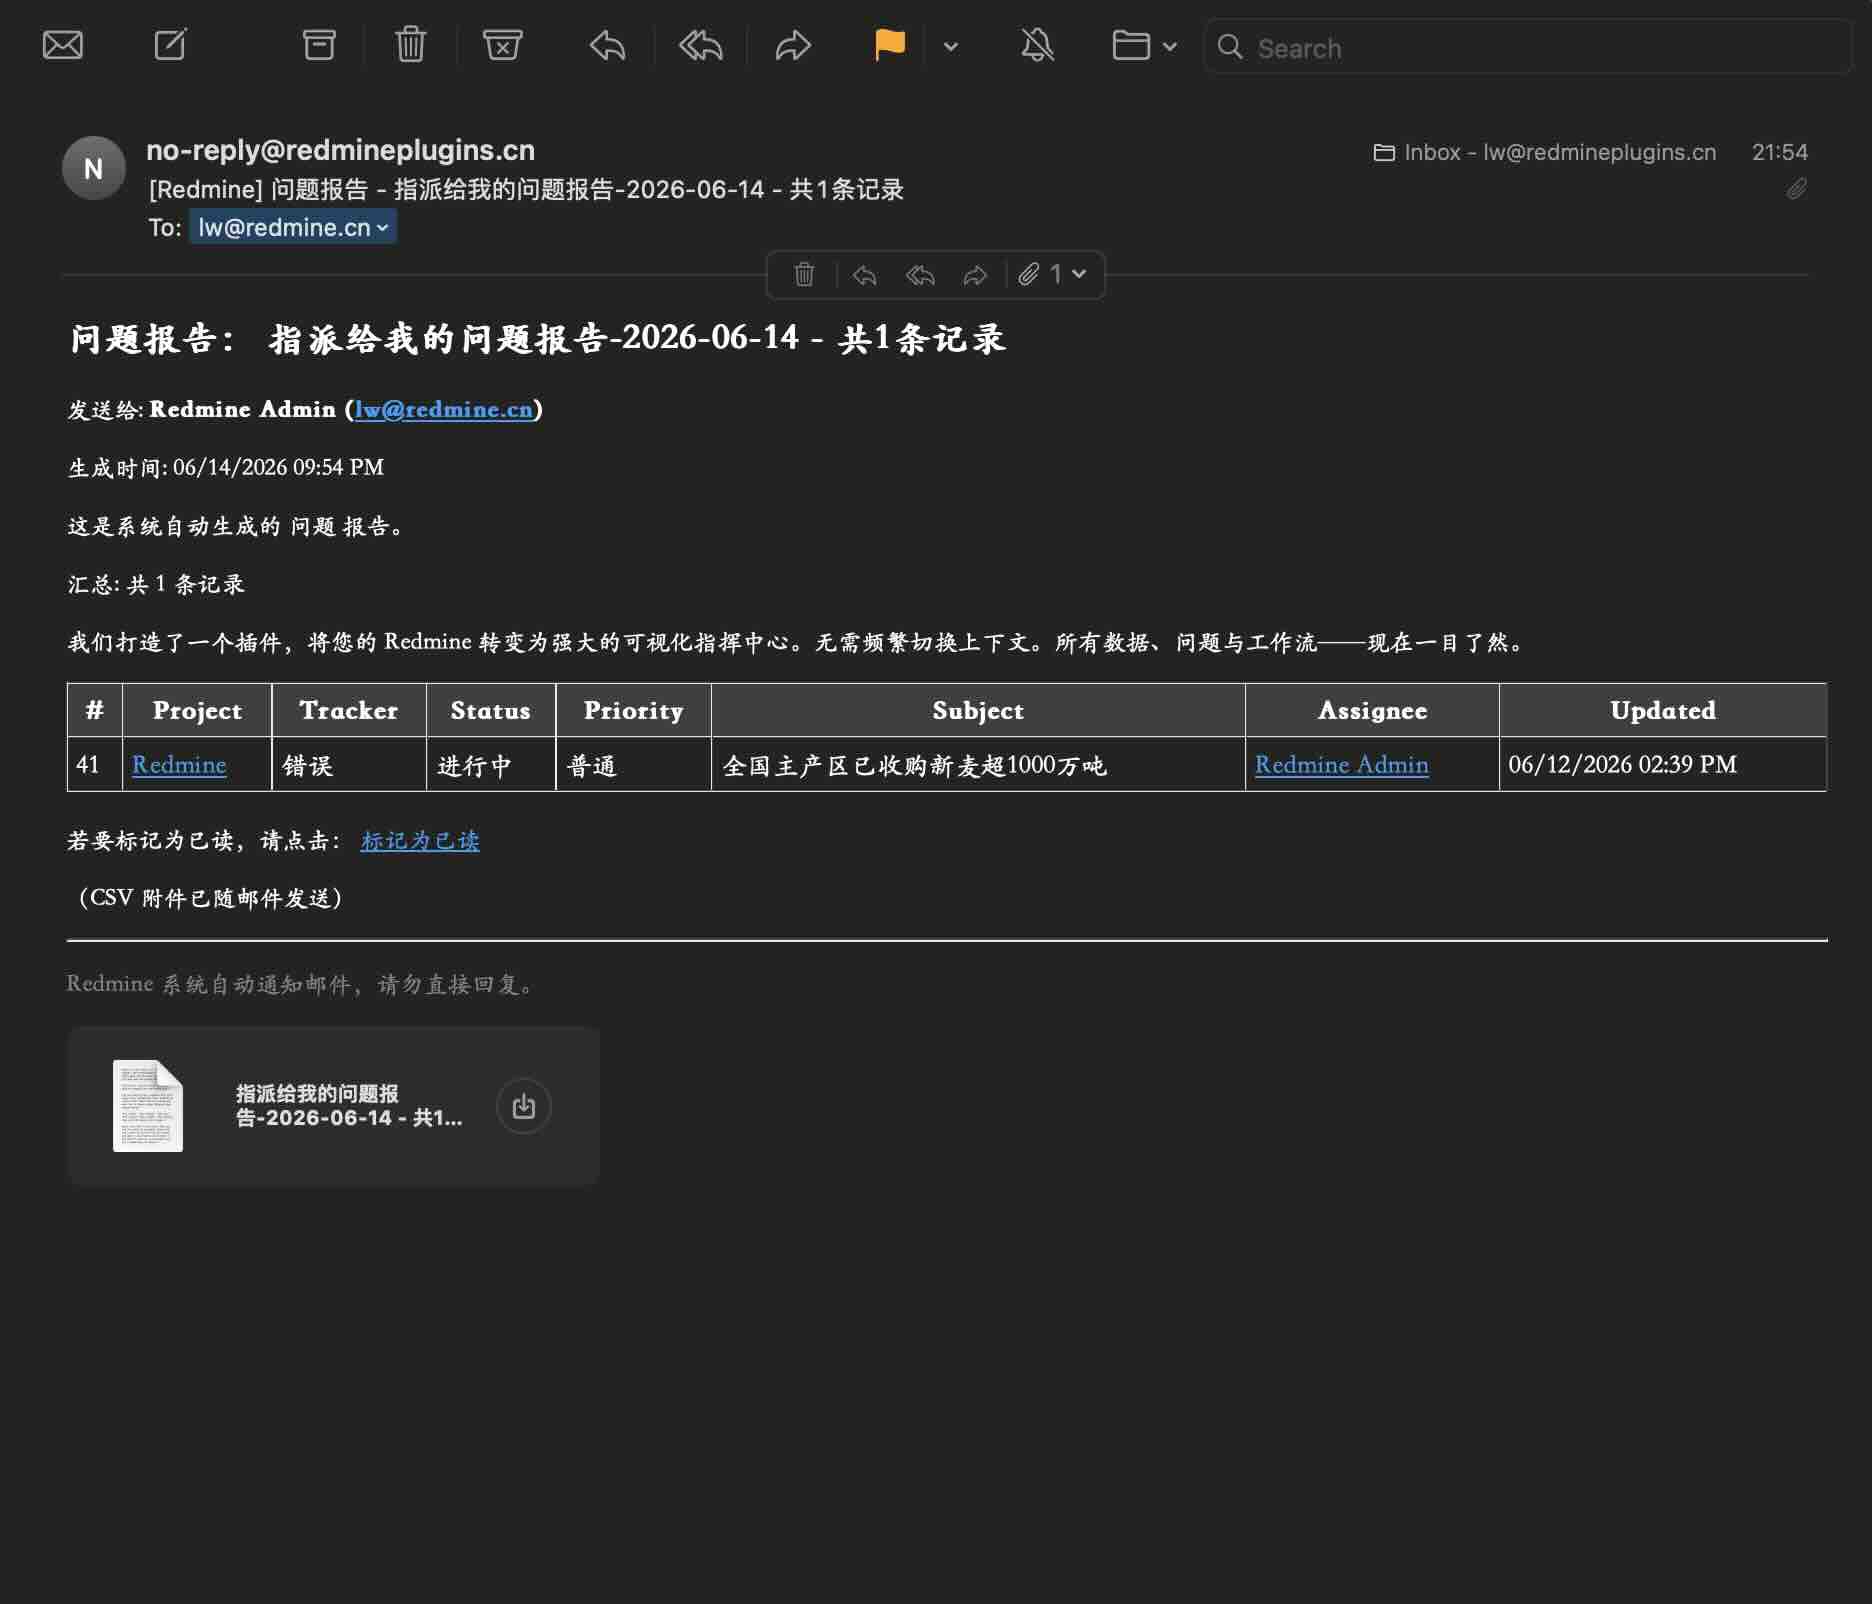Screen dimensions: 1872x1604
Task: Forward via inline header arrow
Action: [x=975, y=275]
